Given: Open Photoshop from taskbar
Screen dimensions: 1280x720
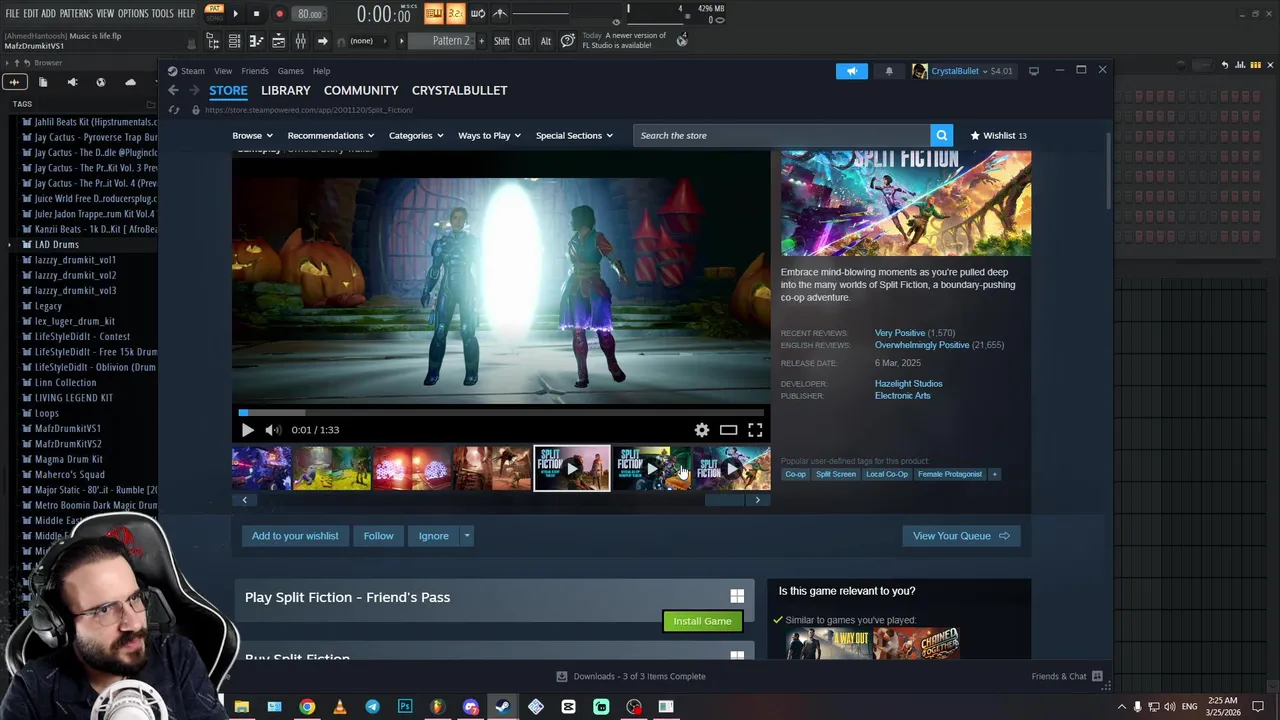Looking at the screenshot, I should pyautogui.click(x=405, y=707).
